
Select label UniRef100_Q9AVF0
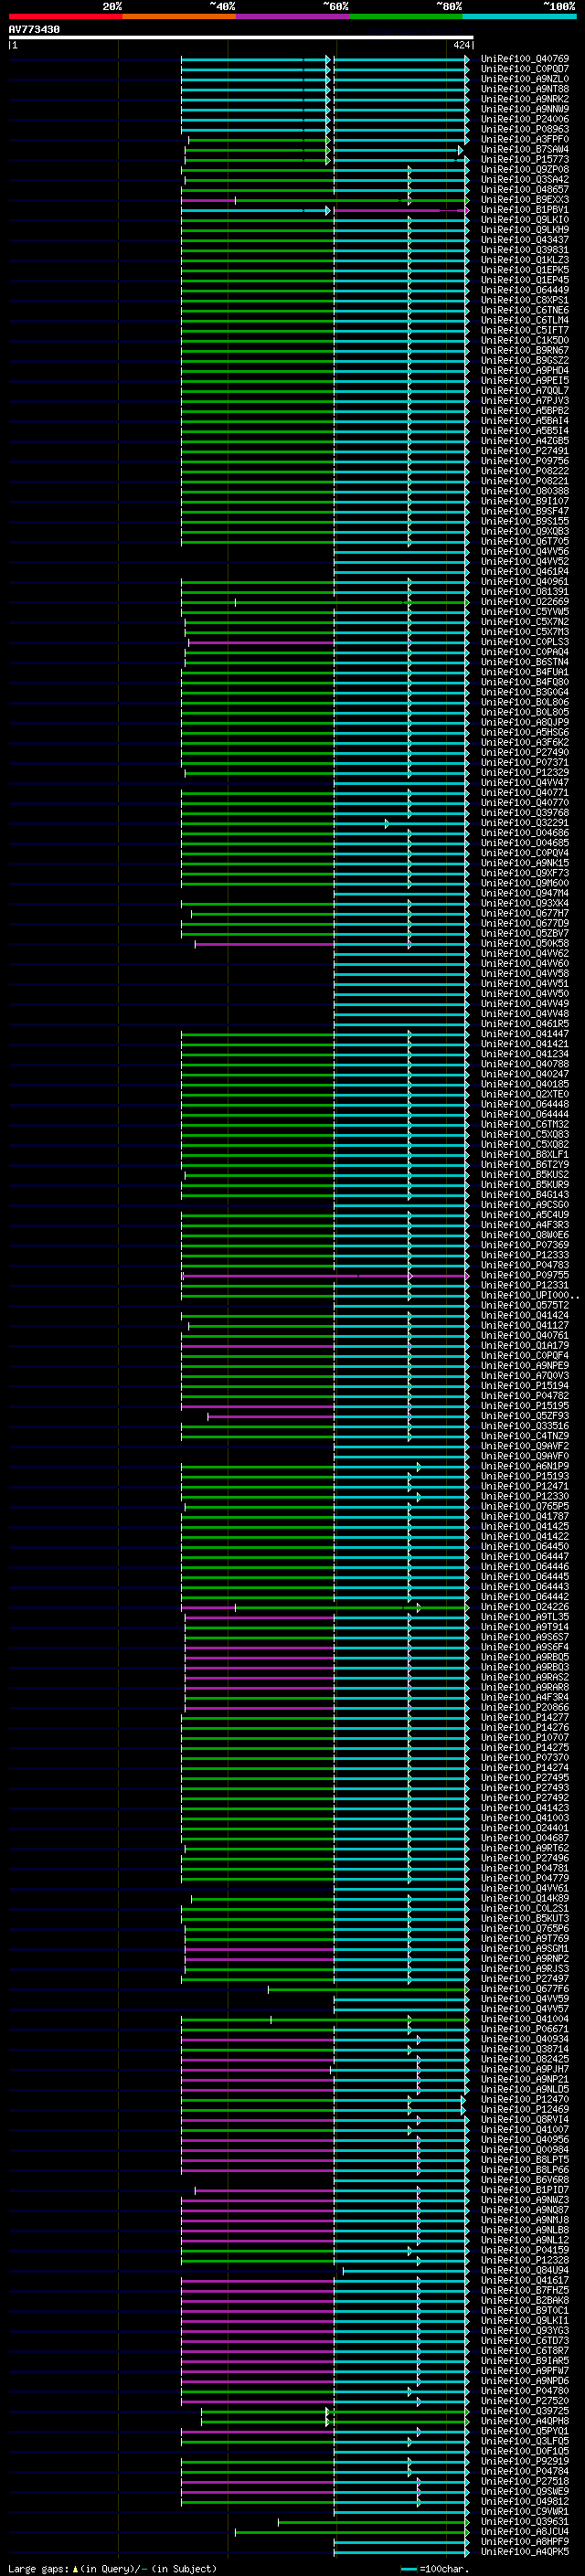pyautogui.click(x=525, y=1456)
